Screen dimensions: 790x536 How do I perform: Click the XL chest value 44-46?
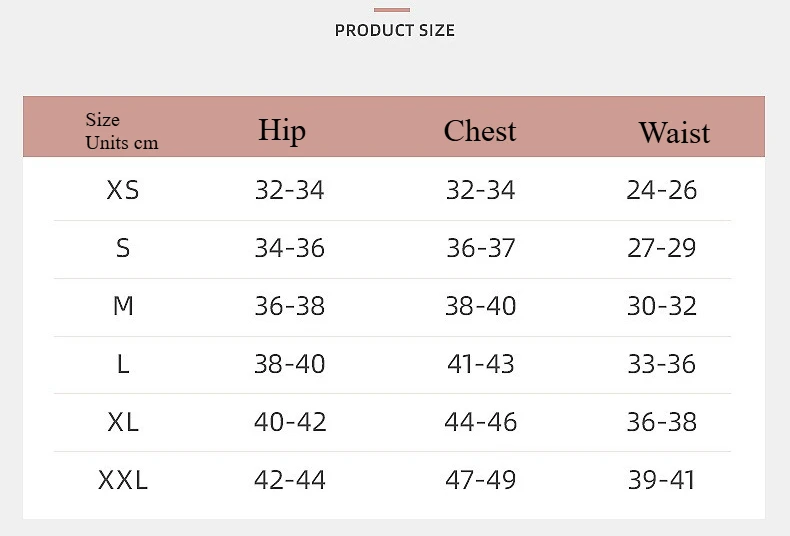481,422
